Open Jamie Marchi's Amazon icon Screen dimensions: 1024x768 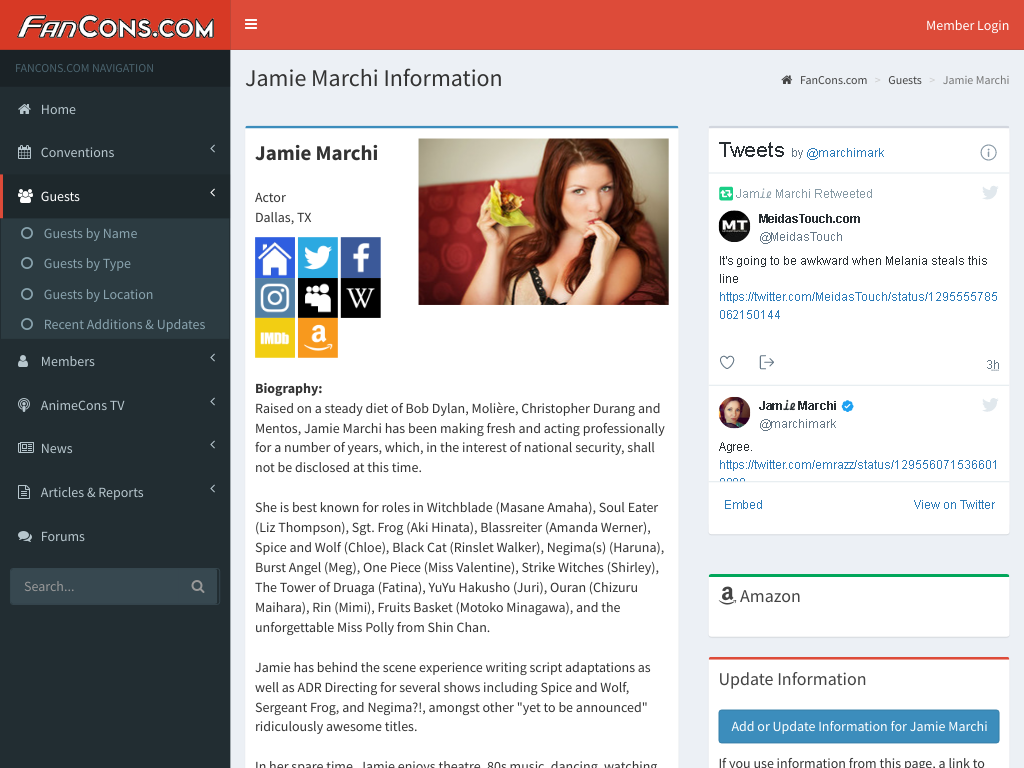click(x=318, y=338)
